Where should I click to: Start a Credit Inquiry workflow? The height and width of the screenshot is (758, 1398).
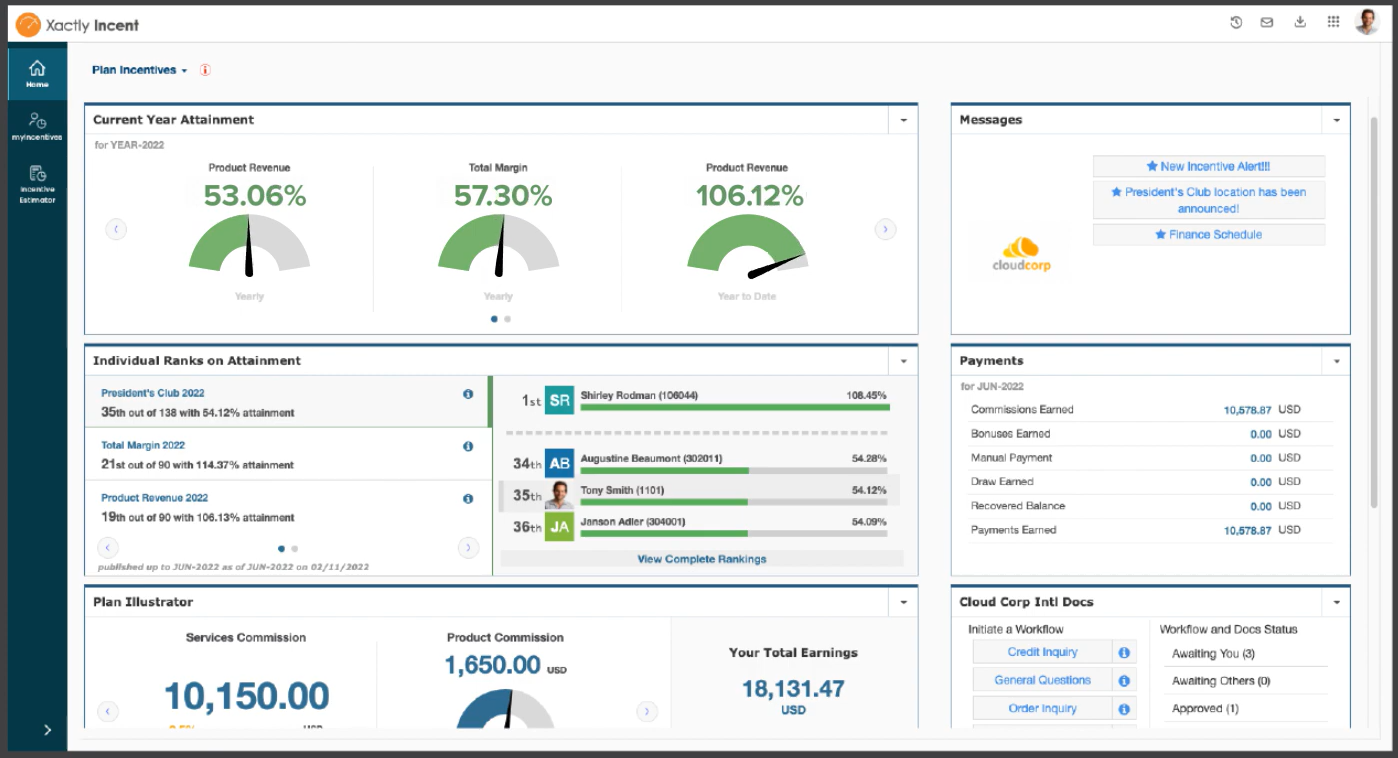click(1042, 652)
